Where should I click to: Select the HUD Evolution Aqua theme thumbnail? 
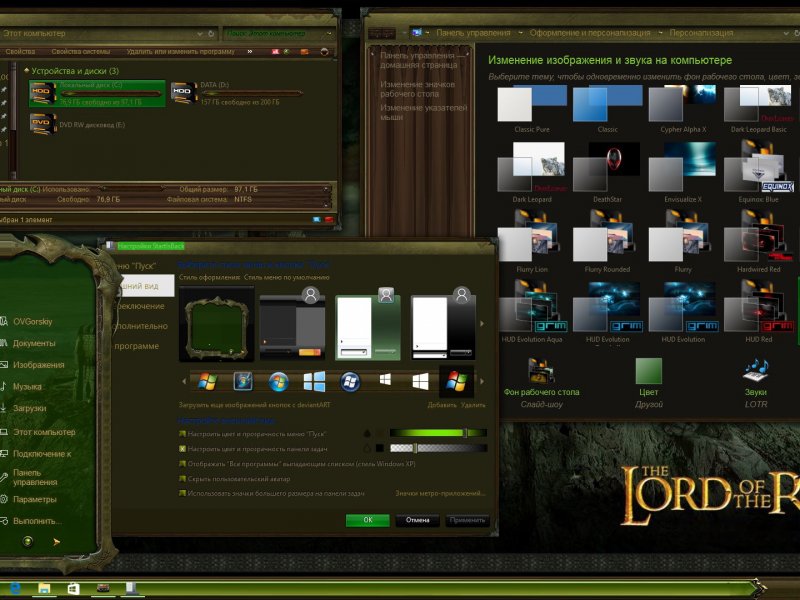pos(532,307)
